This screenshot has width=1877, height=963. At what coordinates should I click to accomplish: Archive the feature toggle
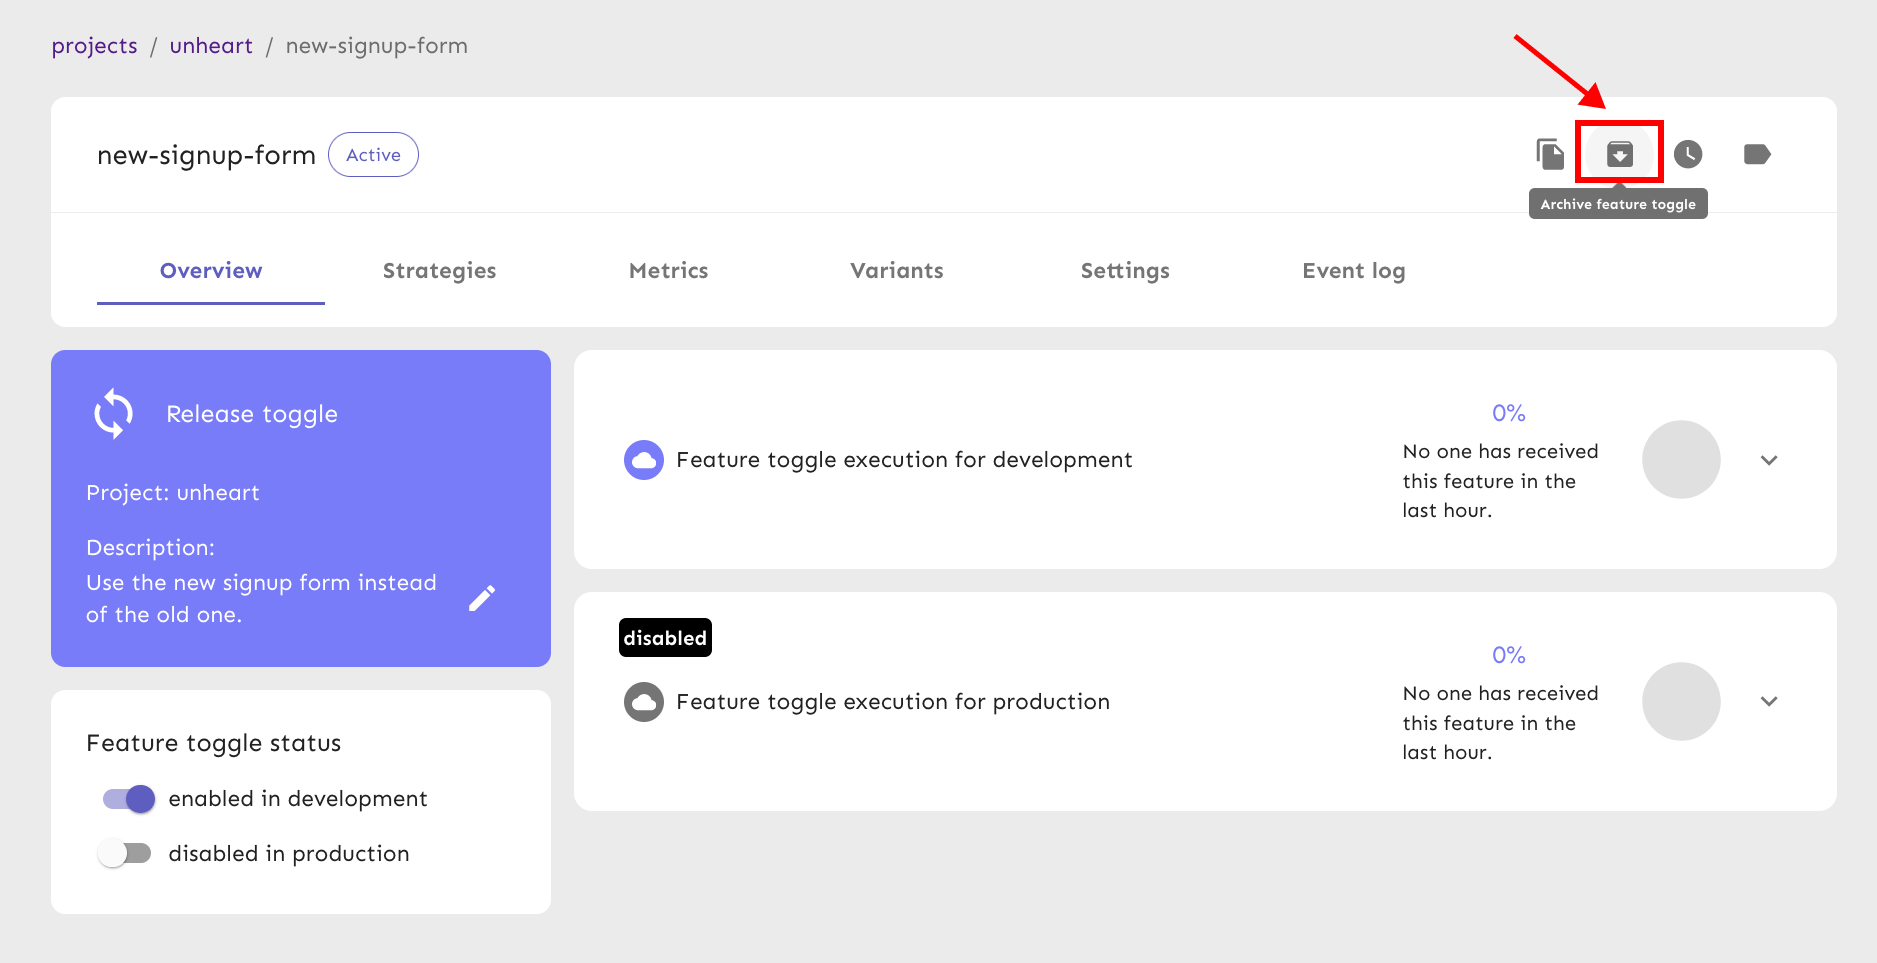[1619, 154]
